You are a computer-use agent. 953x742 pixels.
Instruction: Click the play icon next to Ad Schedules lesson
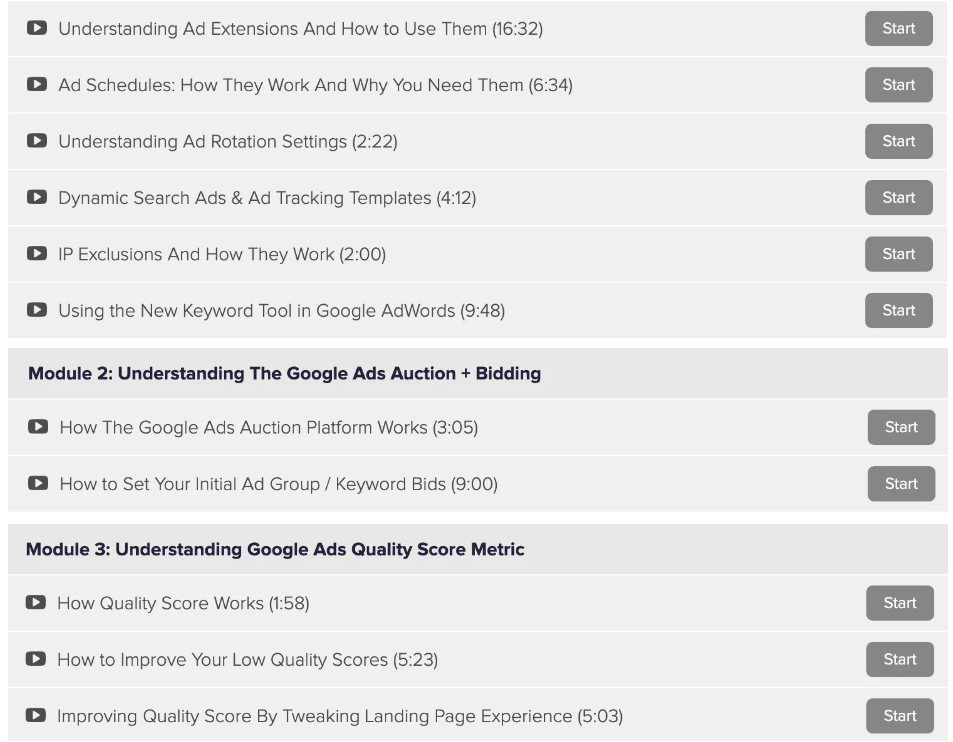point(37,84)
